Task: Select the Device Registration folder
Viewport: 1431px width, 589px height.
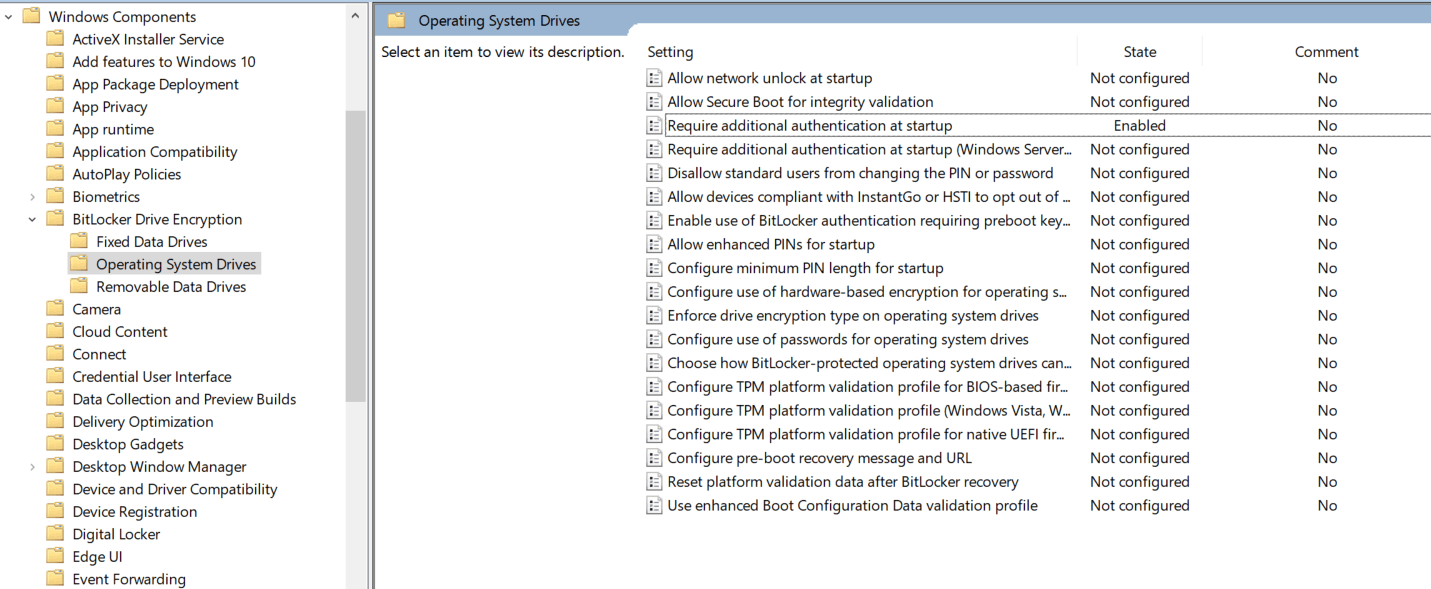Action: (135, 512)
